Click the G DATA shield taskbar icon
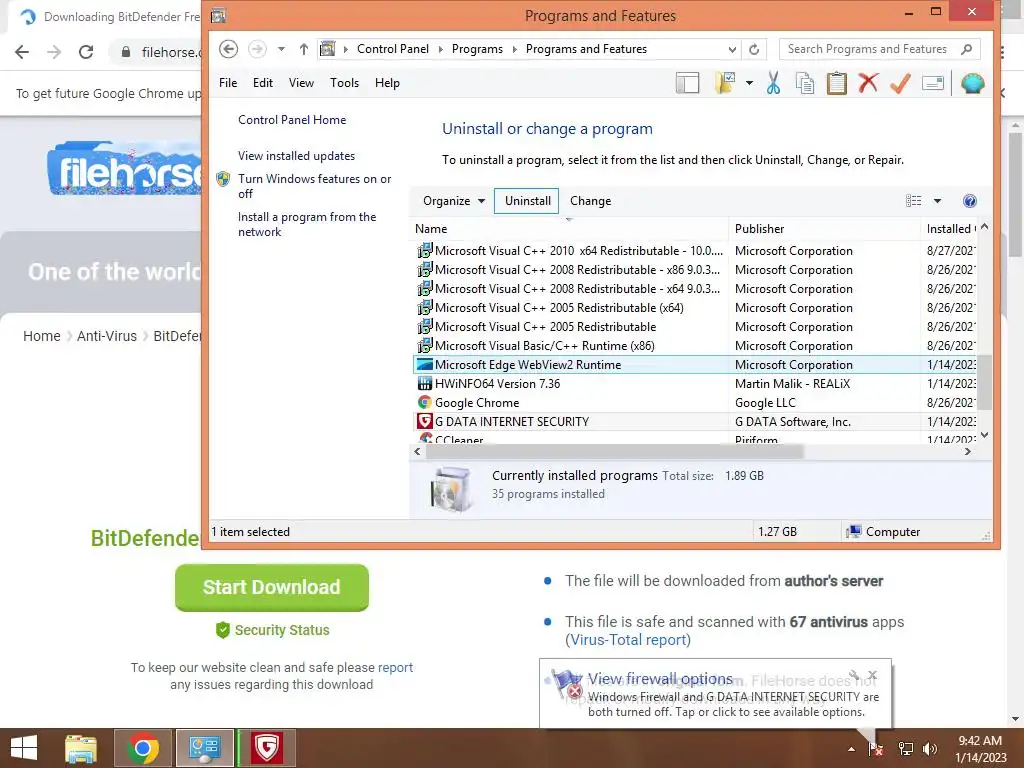 tap(267, 748)
